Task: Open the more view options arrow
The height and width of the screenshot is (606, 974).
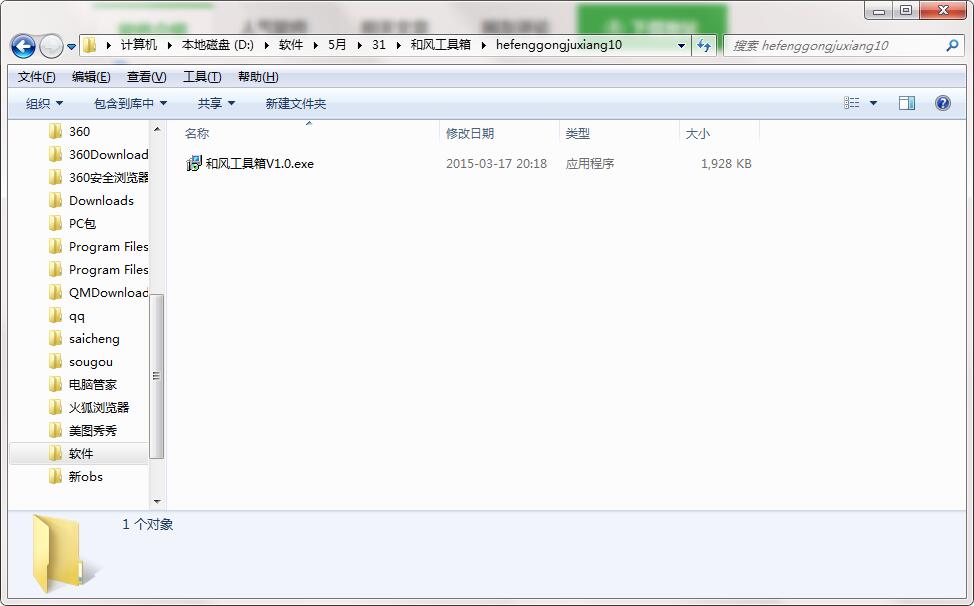Action: 873,103
